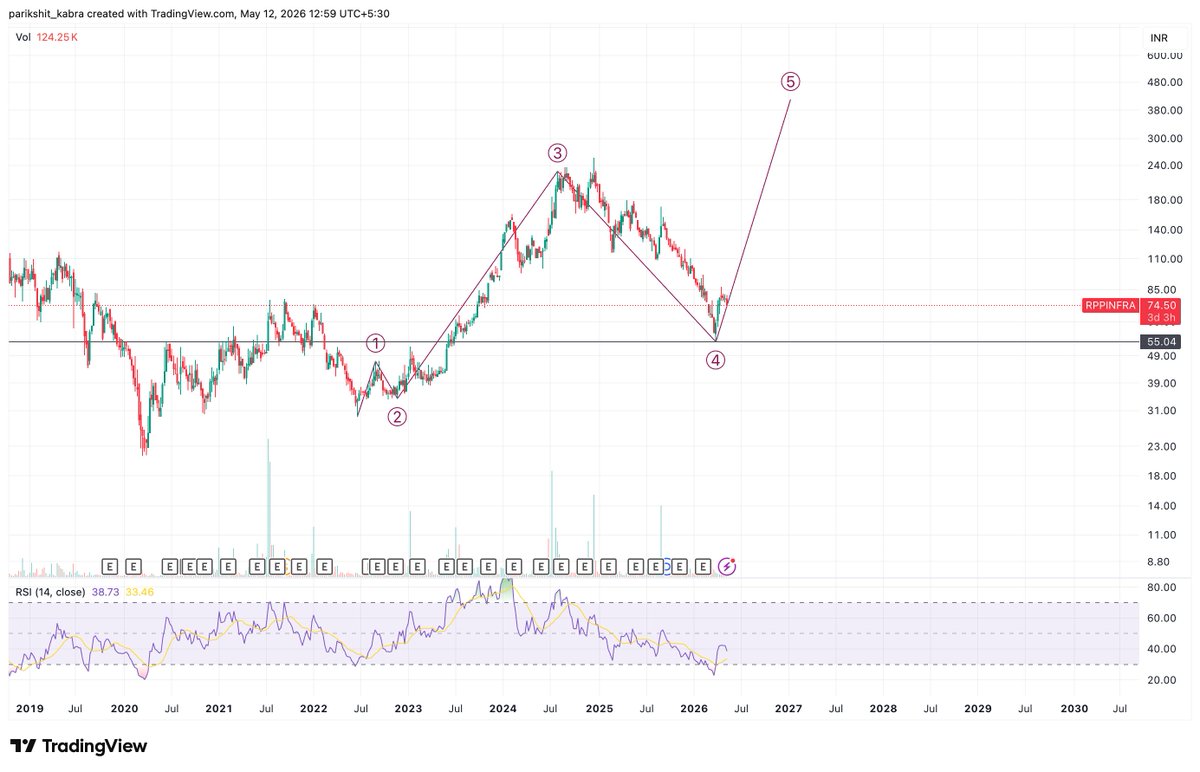Image resolution: width=1200 pixels, height=772 pixels.
Task: Click the 23.00 price scale label
Action: click(x=1164, y=446)
